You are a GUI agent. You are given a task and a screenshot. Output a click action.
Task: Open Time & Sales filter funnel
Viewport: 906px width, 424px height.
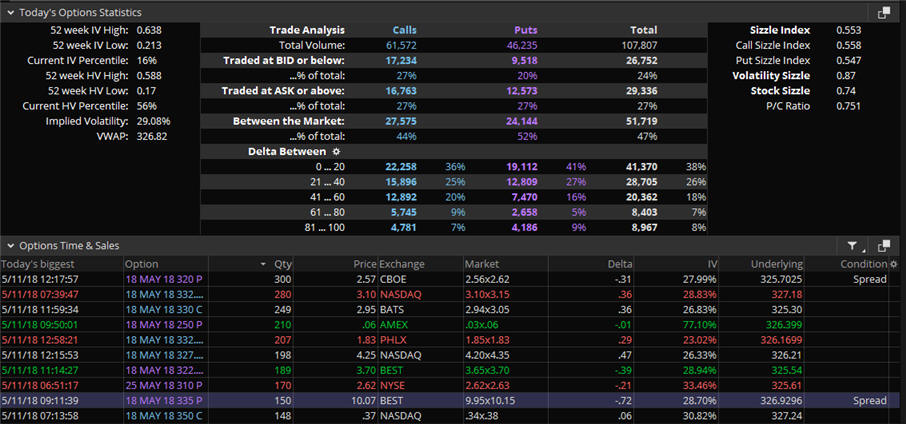coord(853,246)
